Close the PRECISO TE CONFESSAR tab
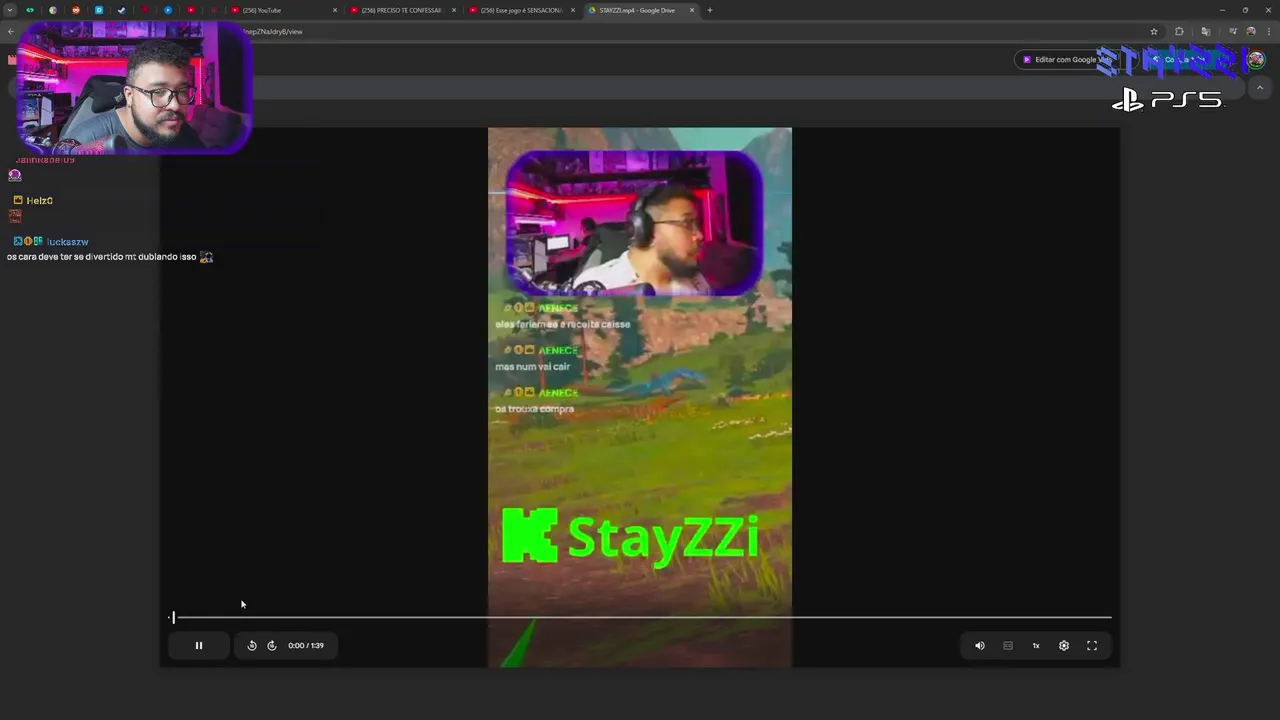This screenshot has height=720, width=1280. point(454,10)
